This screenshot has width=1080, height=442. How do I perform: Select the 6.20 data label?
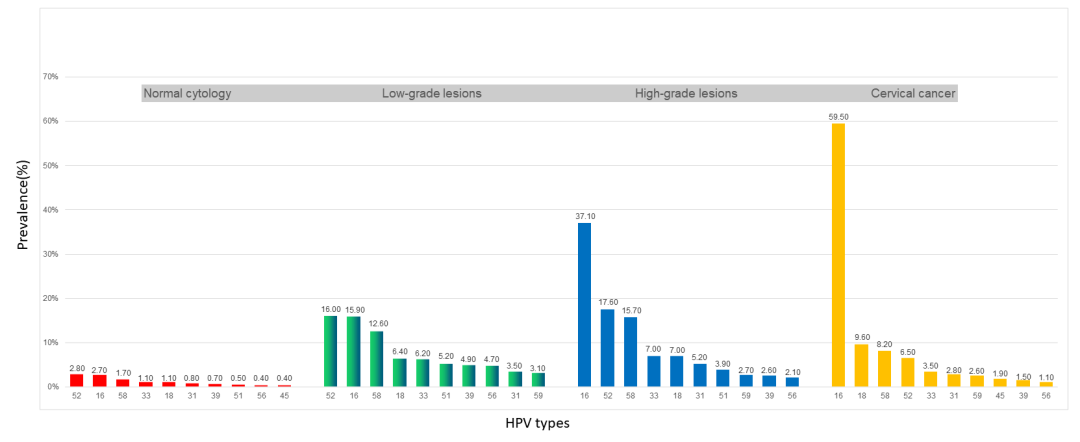[x=423, y=352]
